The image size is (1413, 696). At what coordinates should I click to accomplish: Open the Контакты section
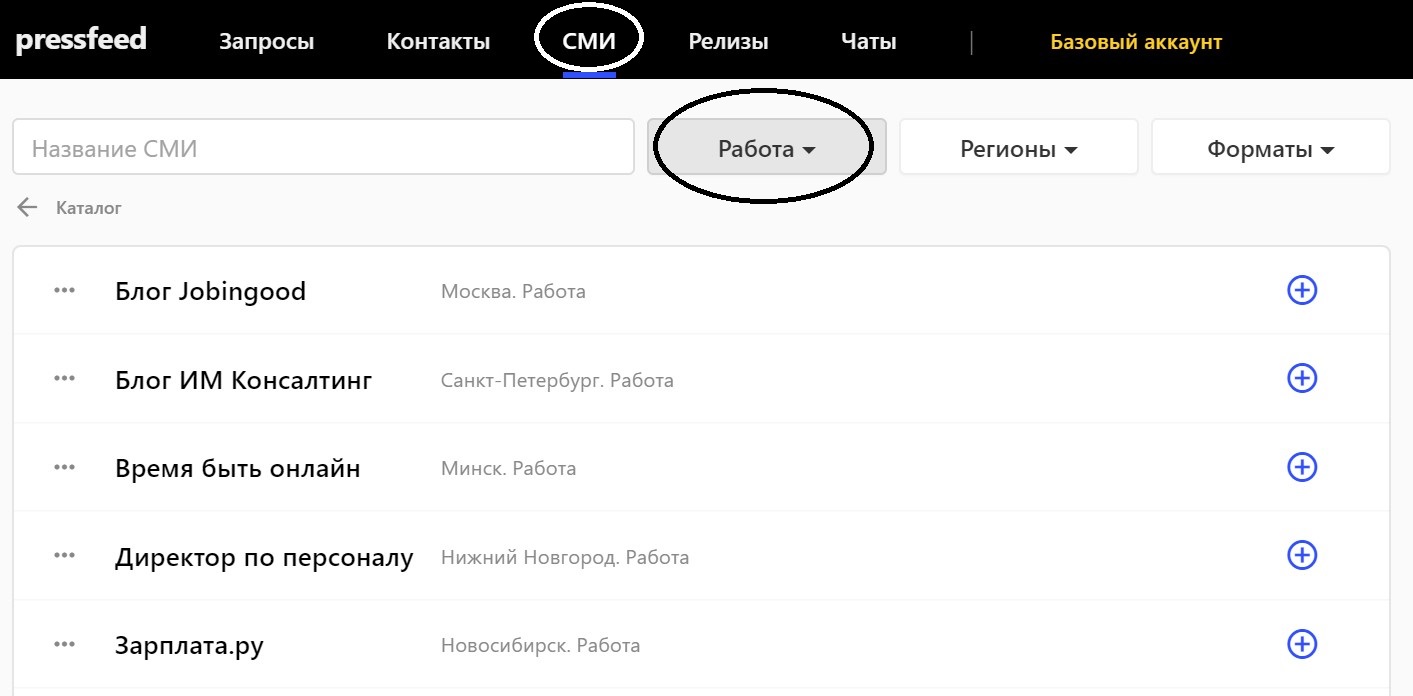[438, 42]
